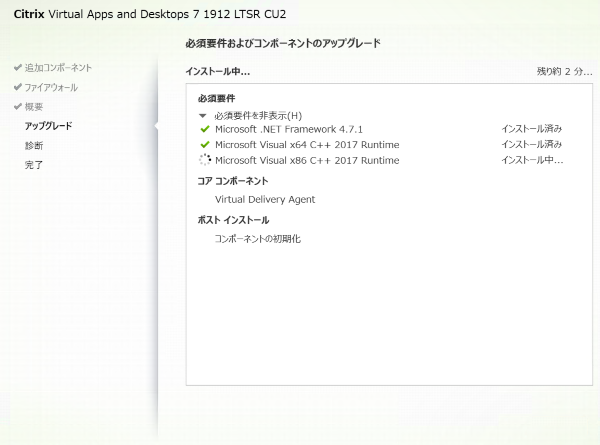Click spinner beside Visual x86 C++ Runtime
Viewport: 600px width, 445px height.
(205, 160)
